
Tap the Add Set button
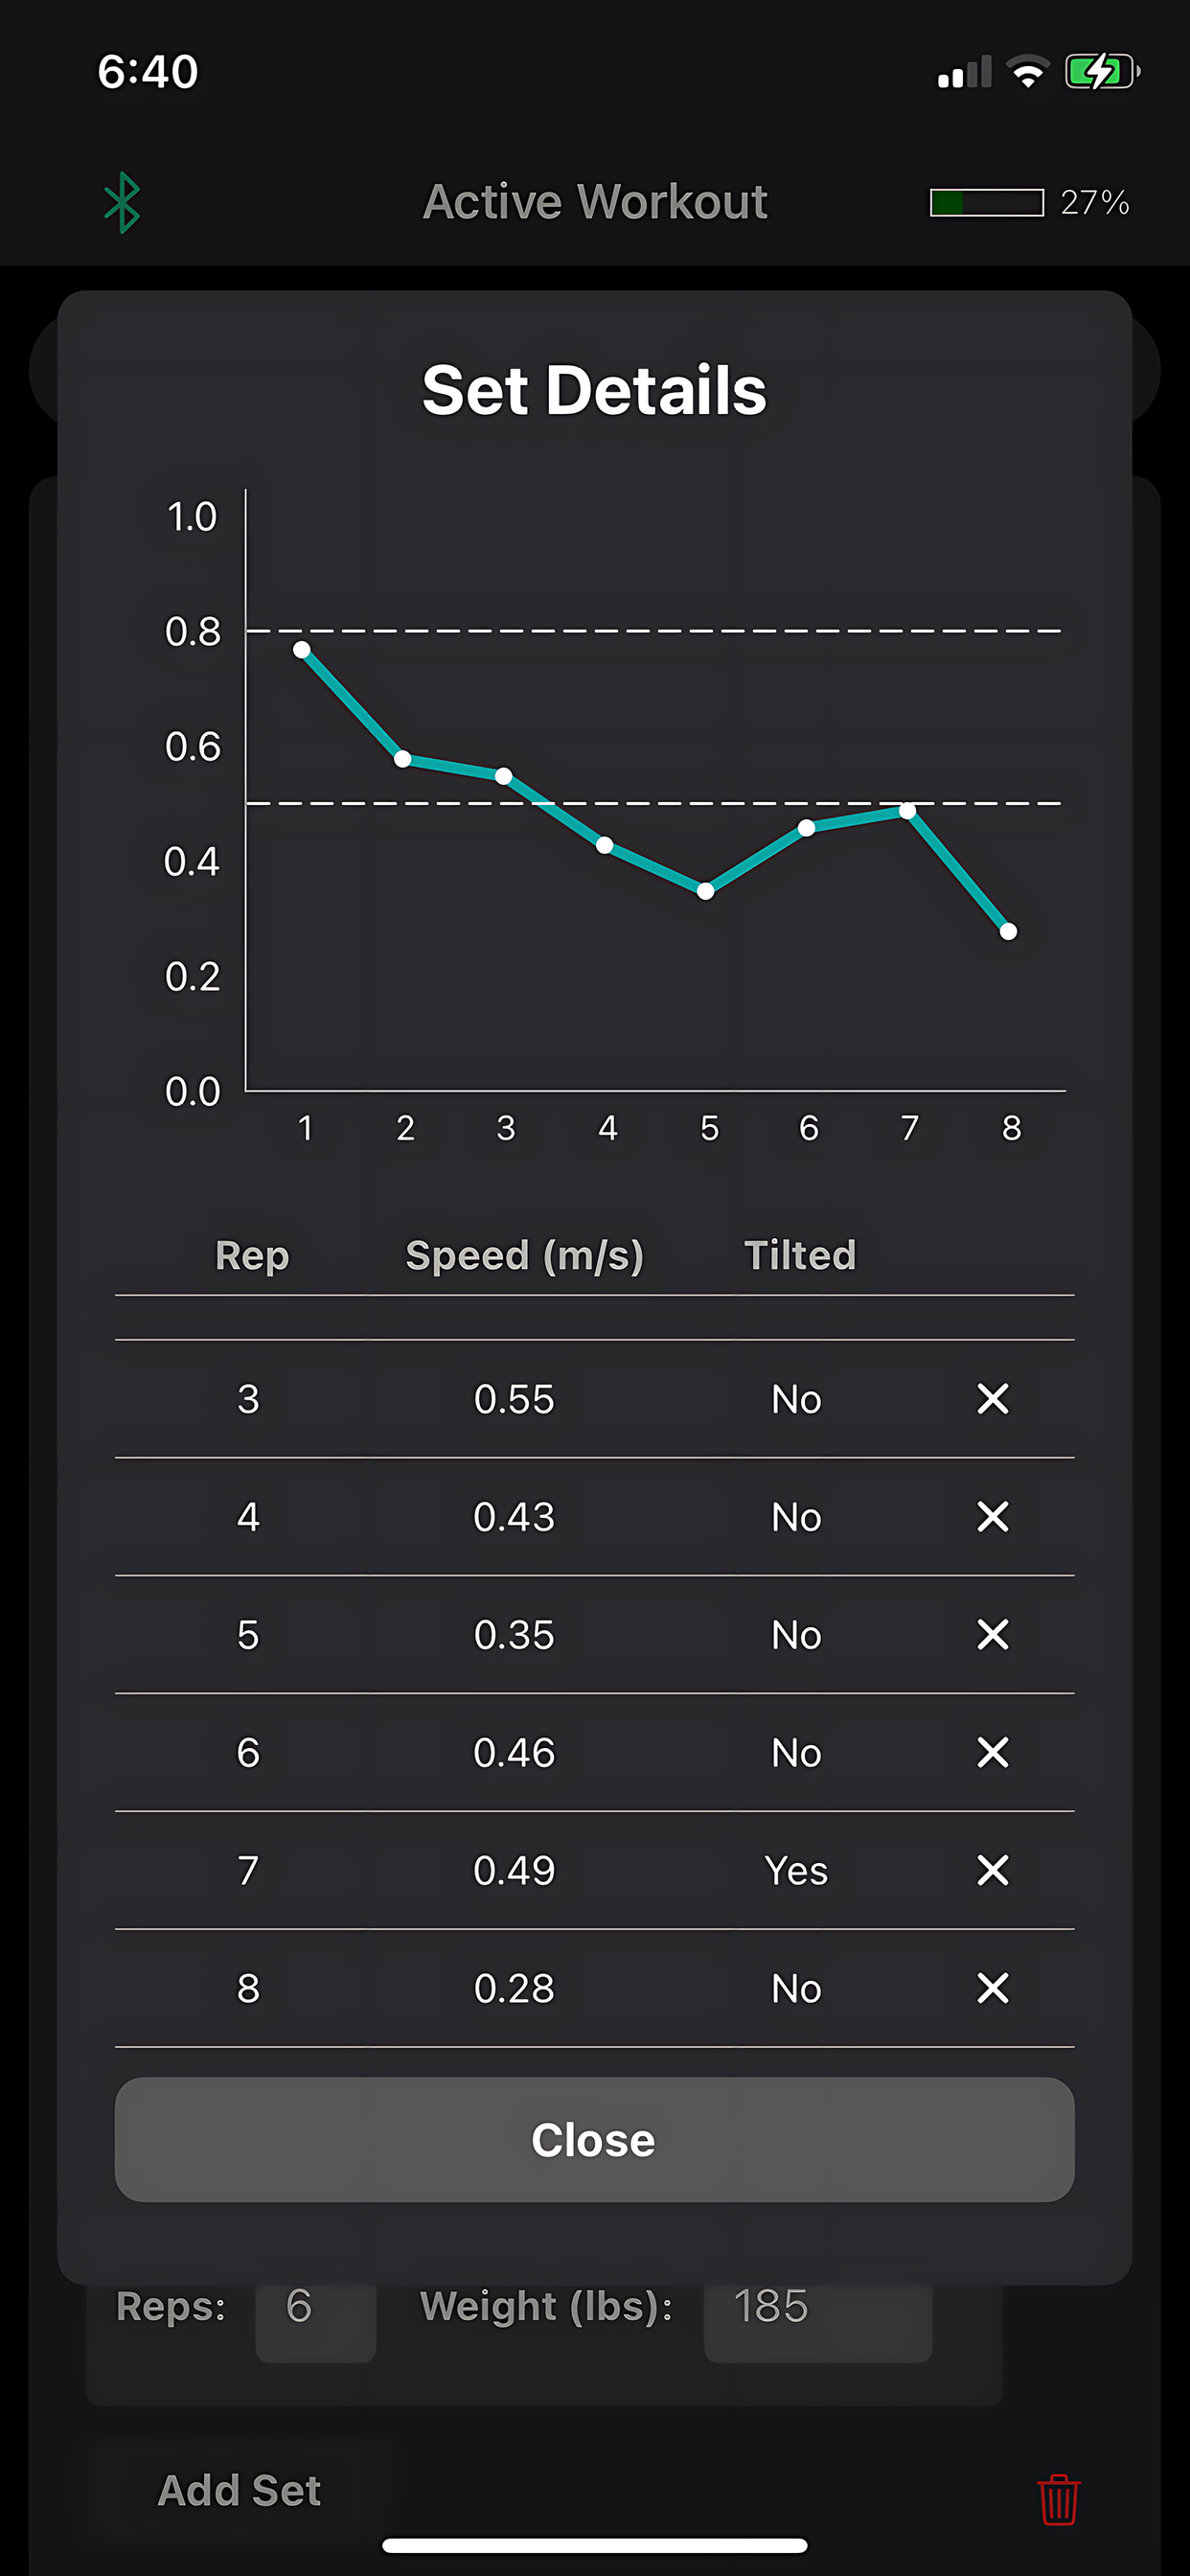point(239,2490)
